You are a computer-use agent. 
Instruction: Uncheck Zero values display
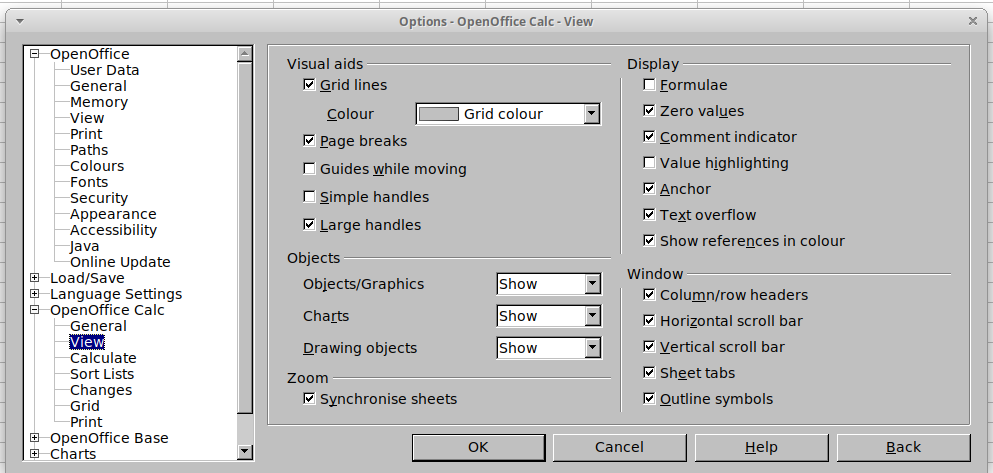coord(649,110)
